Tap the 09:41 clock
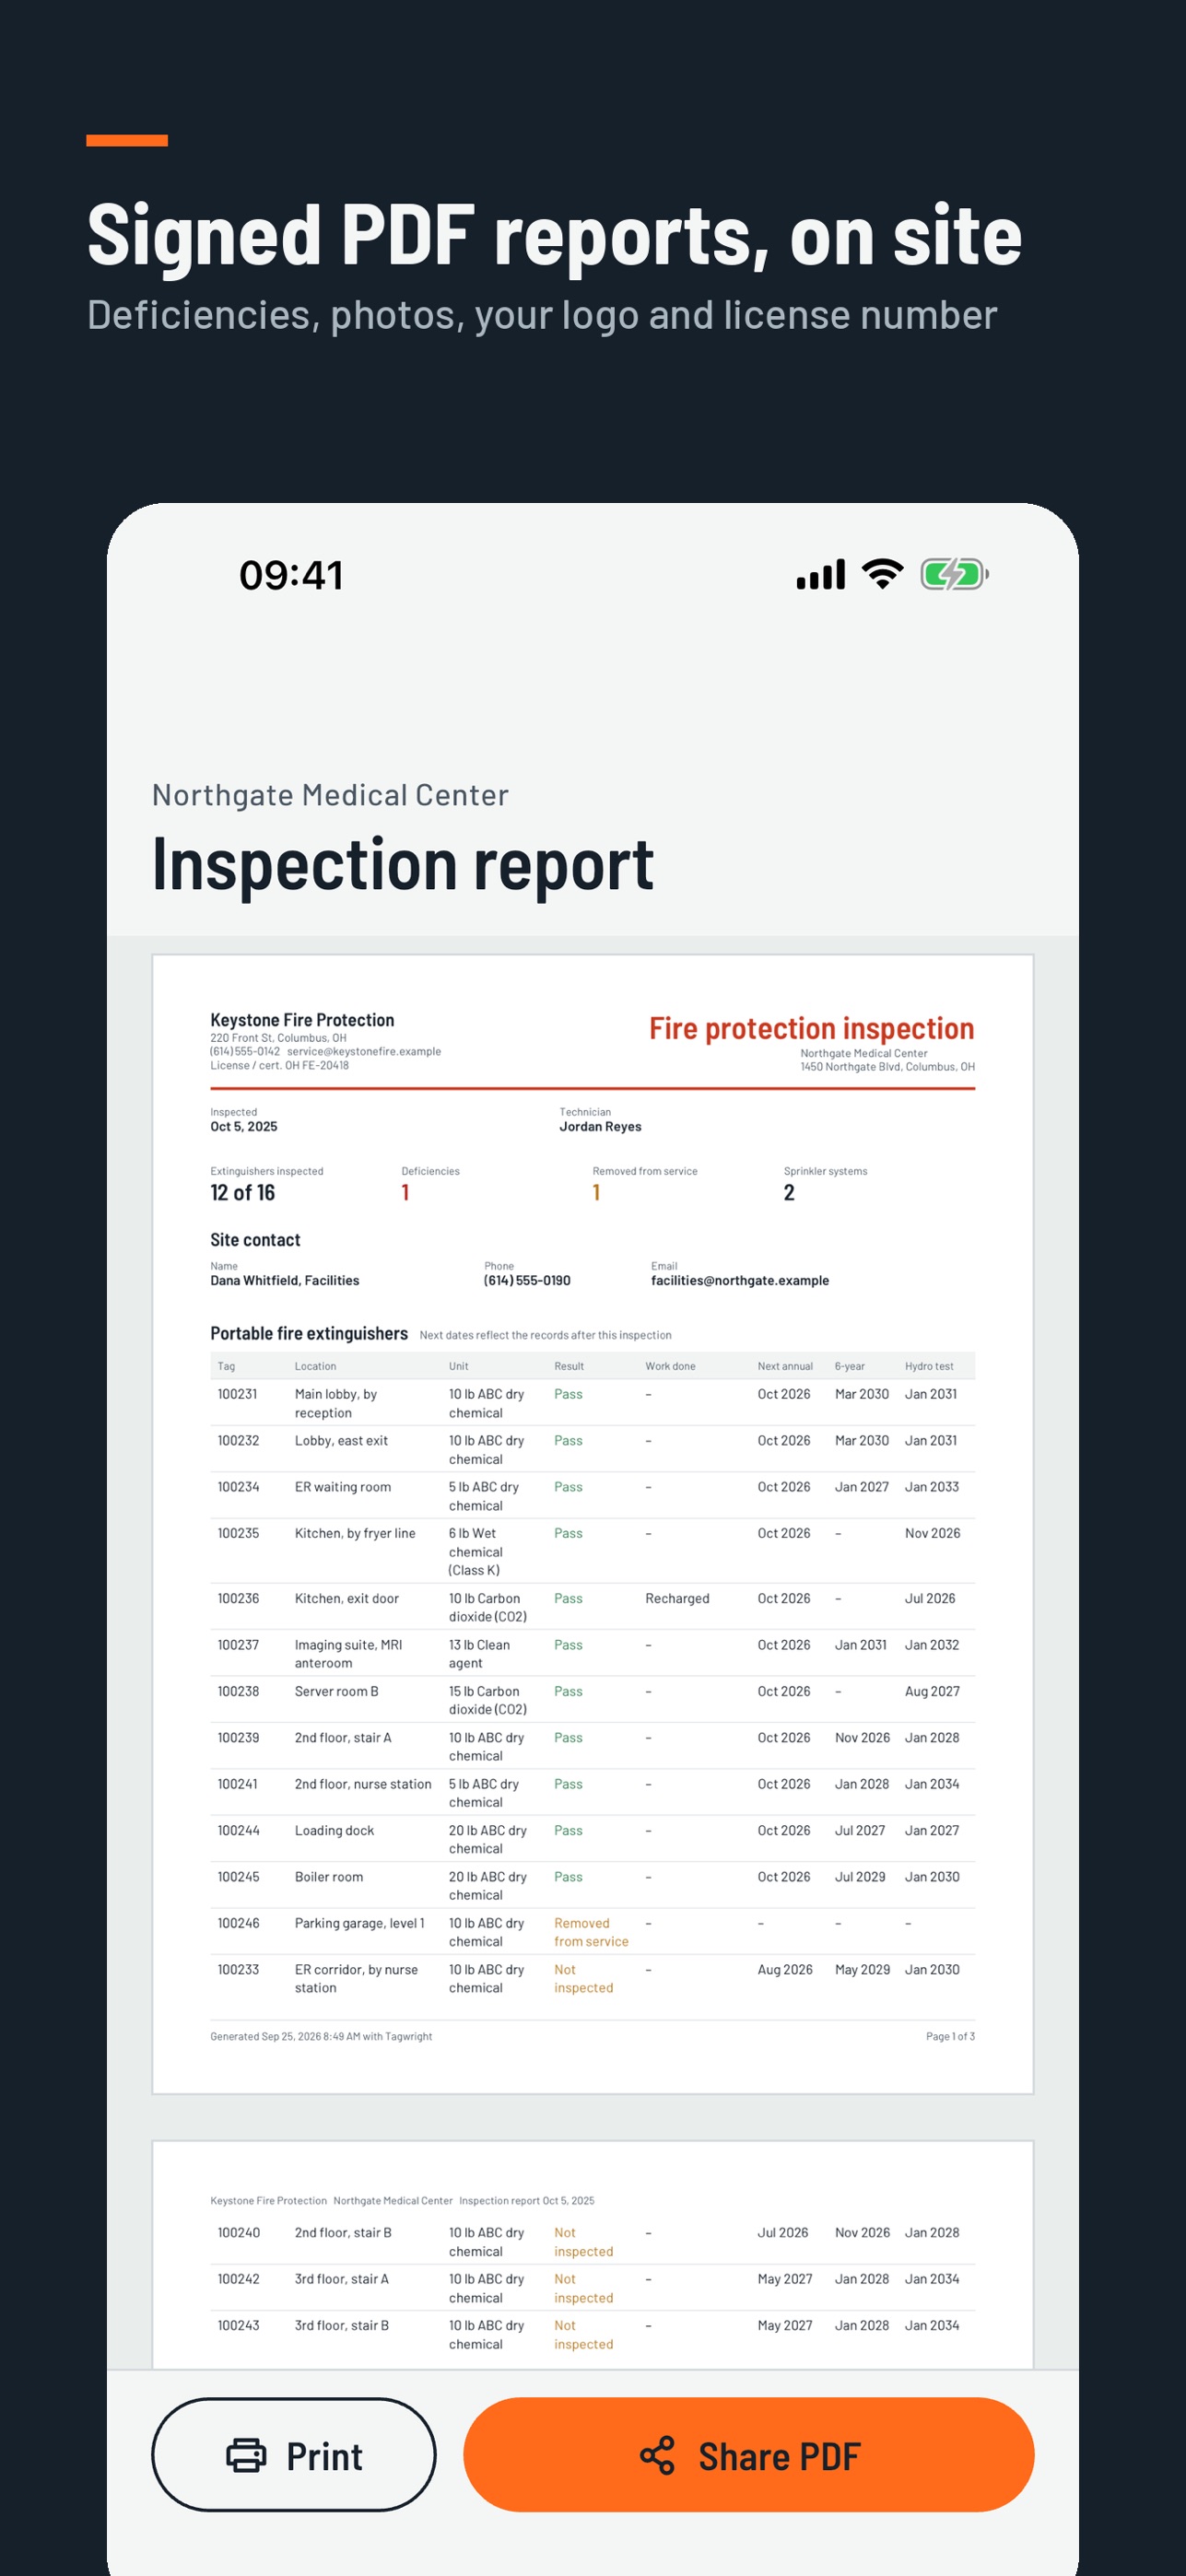 tap(291, 575)
